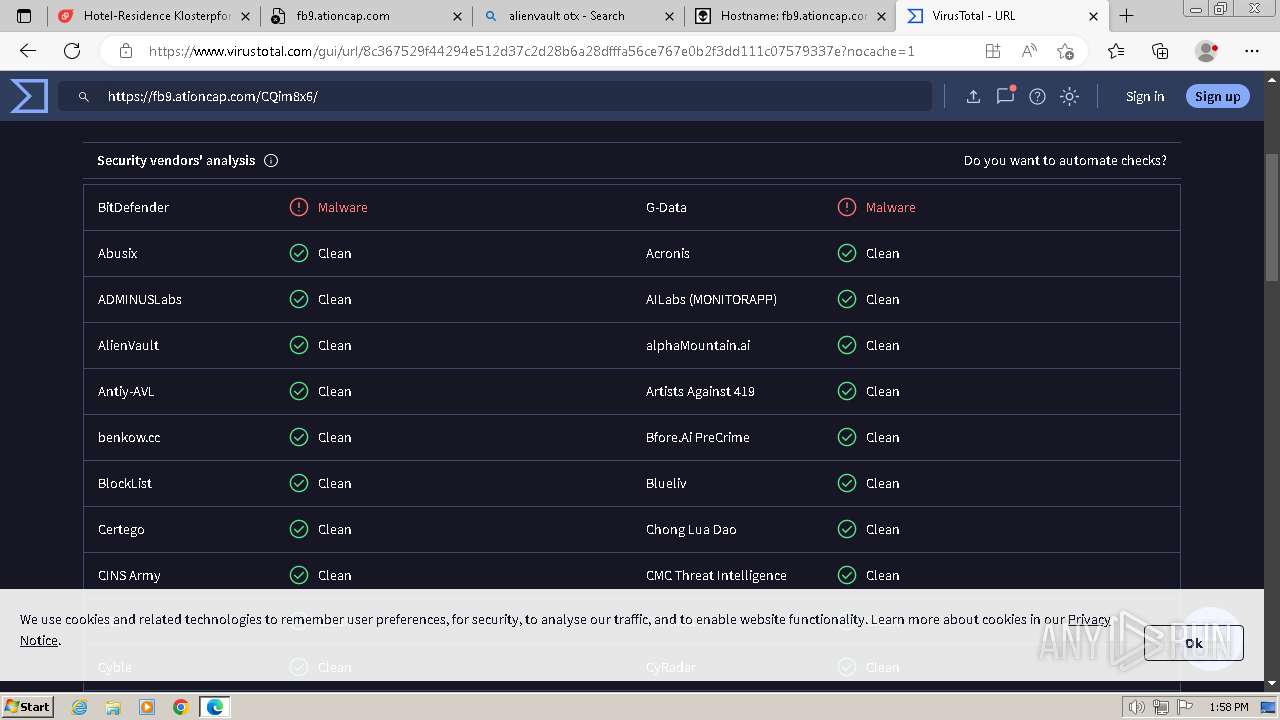The image size is (1280, 720).
Task: Close the Hotel-Residence Klosterpforte tab
Action: [x=245, y=16]
